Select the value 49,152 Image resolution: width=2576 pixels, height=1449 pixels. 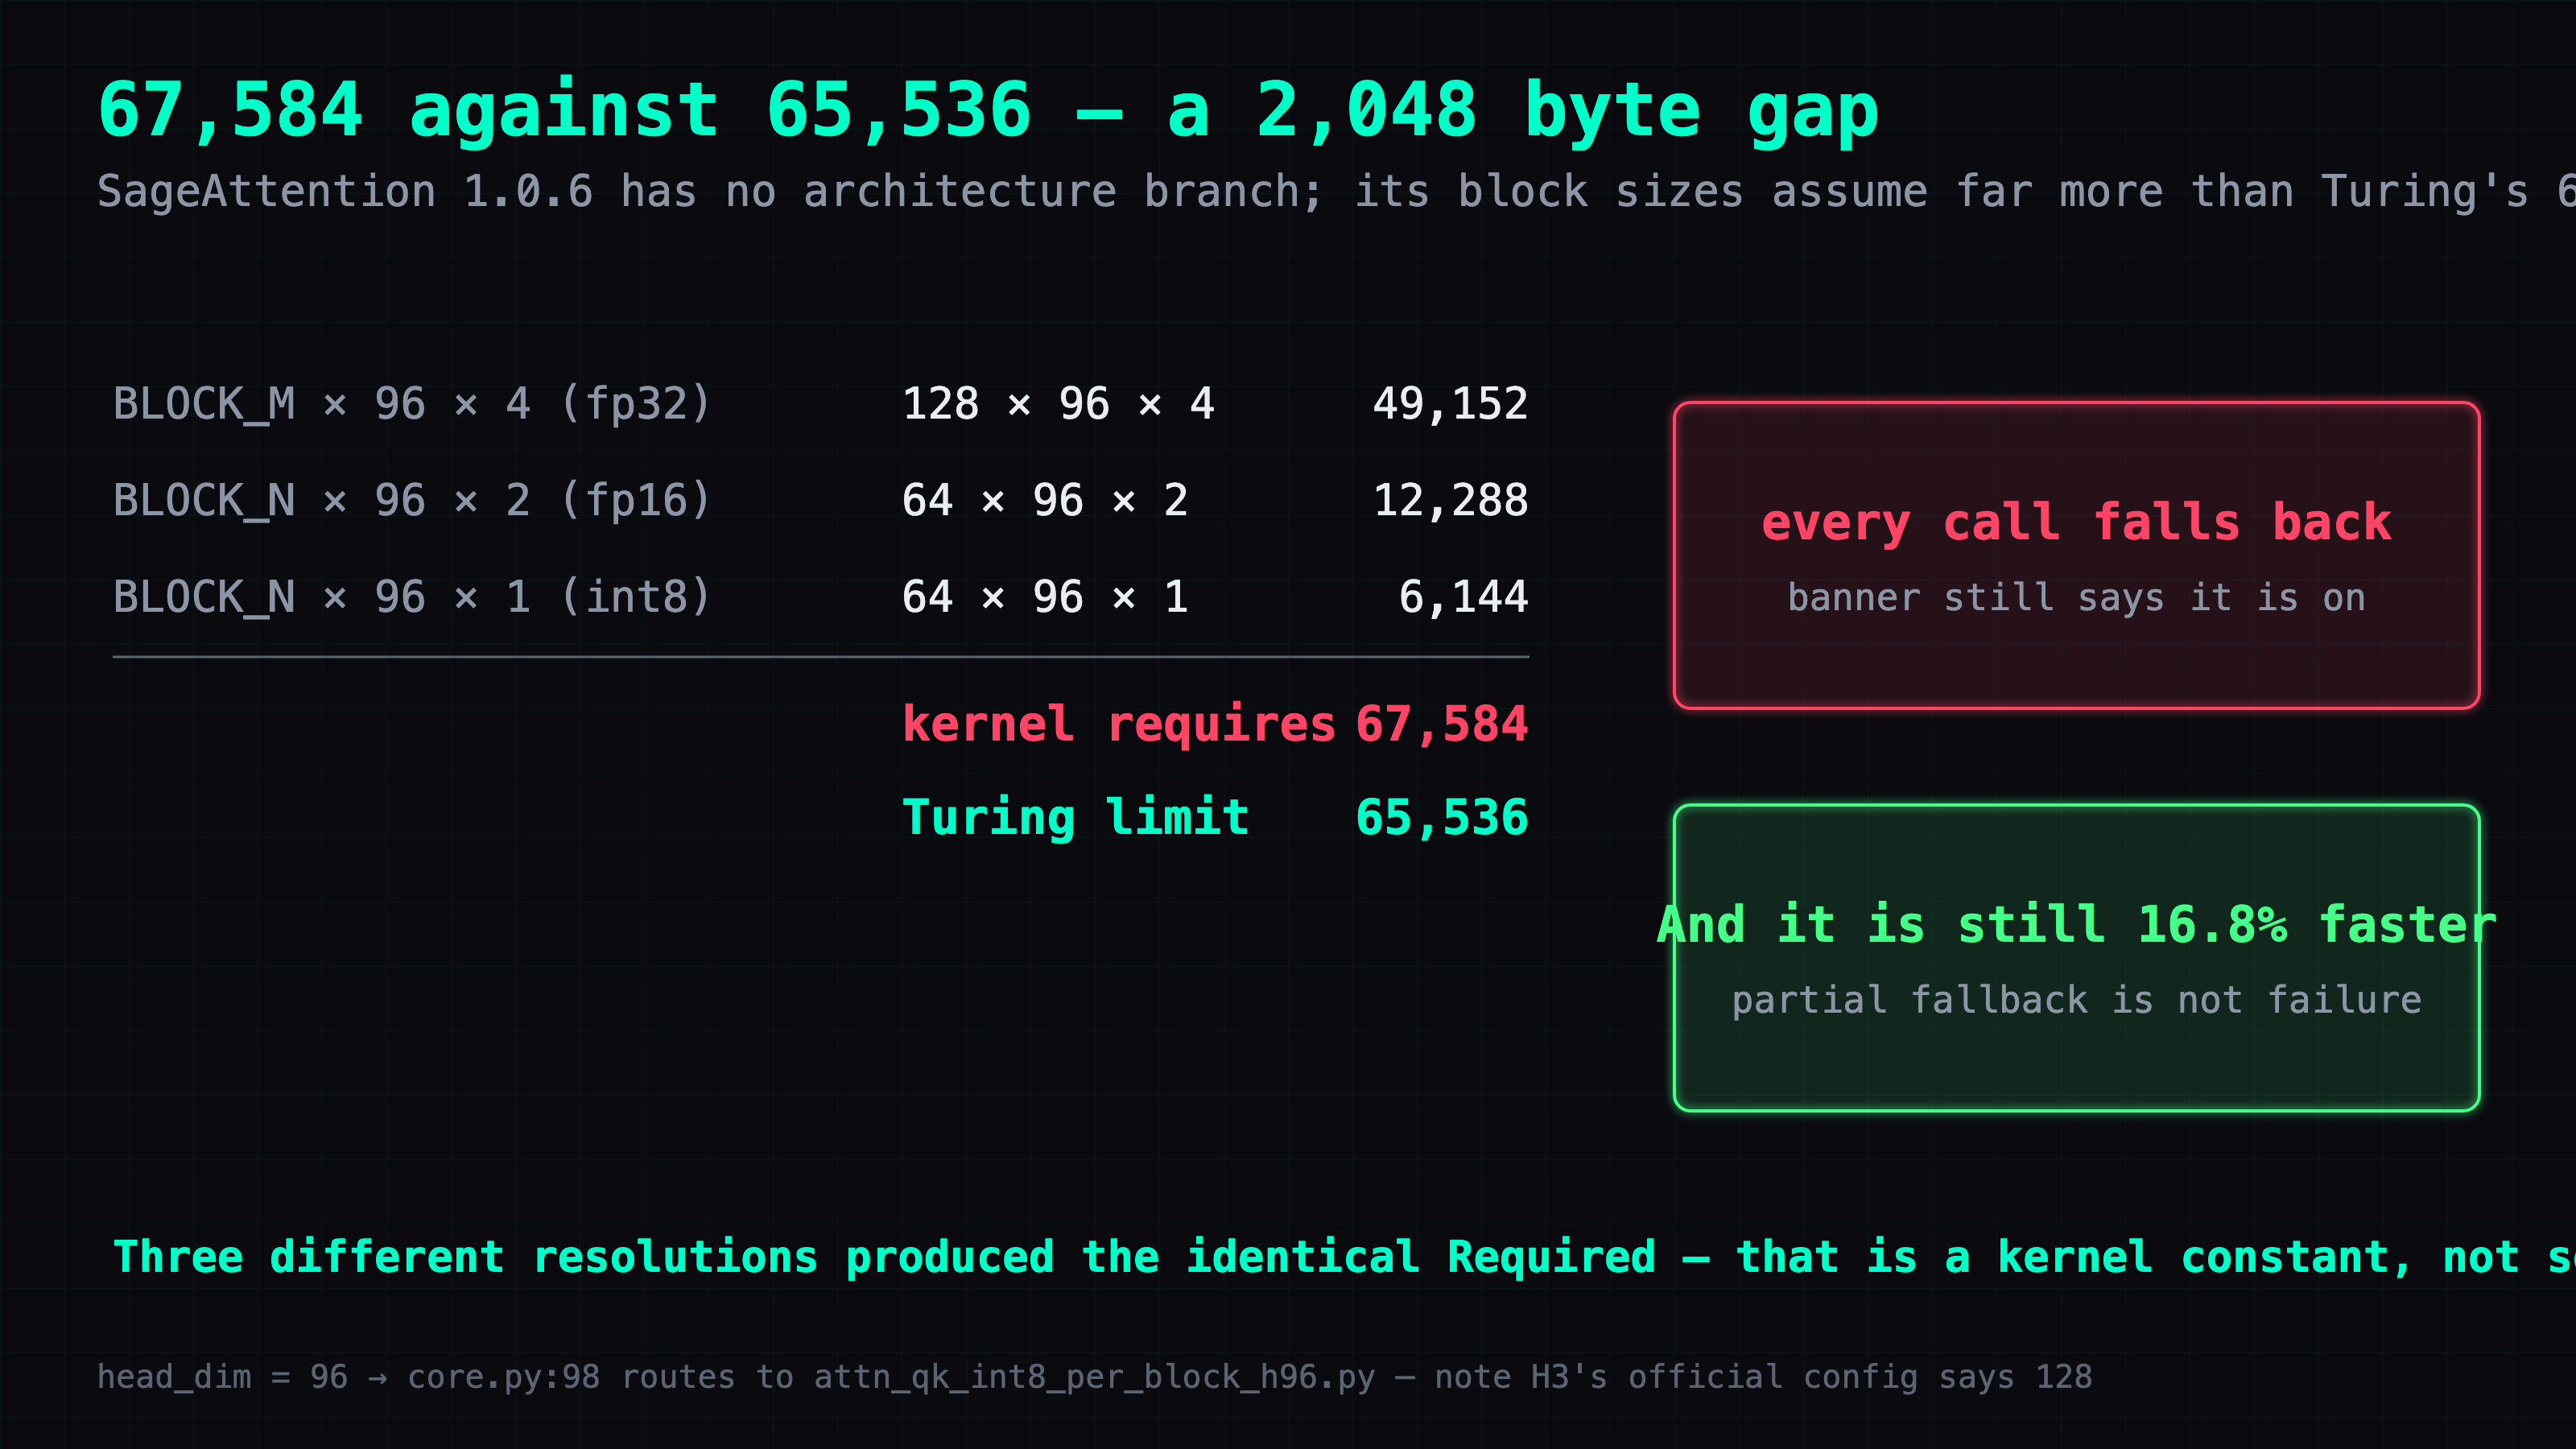coord(1450,404)
